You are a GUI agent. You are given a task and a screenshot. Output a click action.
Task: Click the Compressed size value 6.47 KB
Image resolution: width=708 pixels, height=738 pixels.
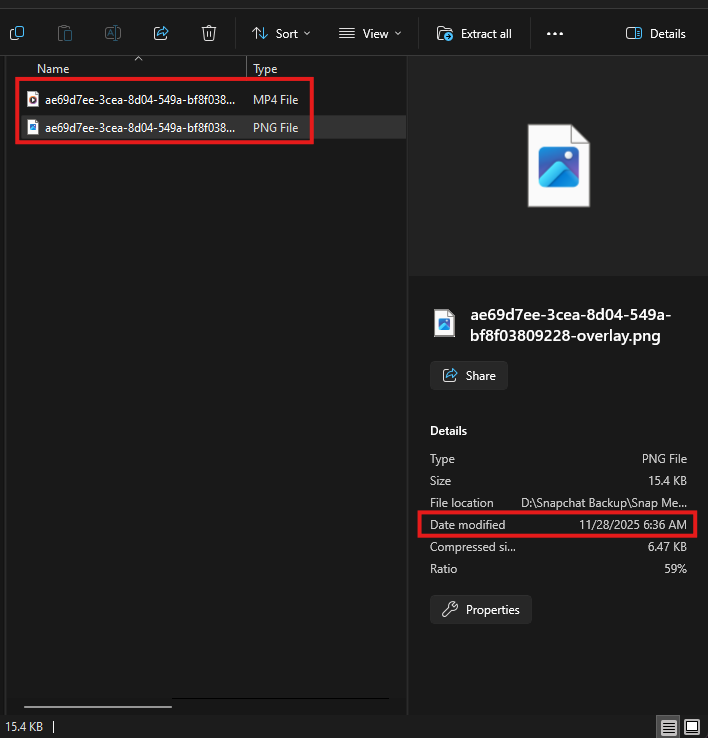[x=667, y=546]
